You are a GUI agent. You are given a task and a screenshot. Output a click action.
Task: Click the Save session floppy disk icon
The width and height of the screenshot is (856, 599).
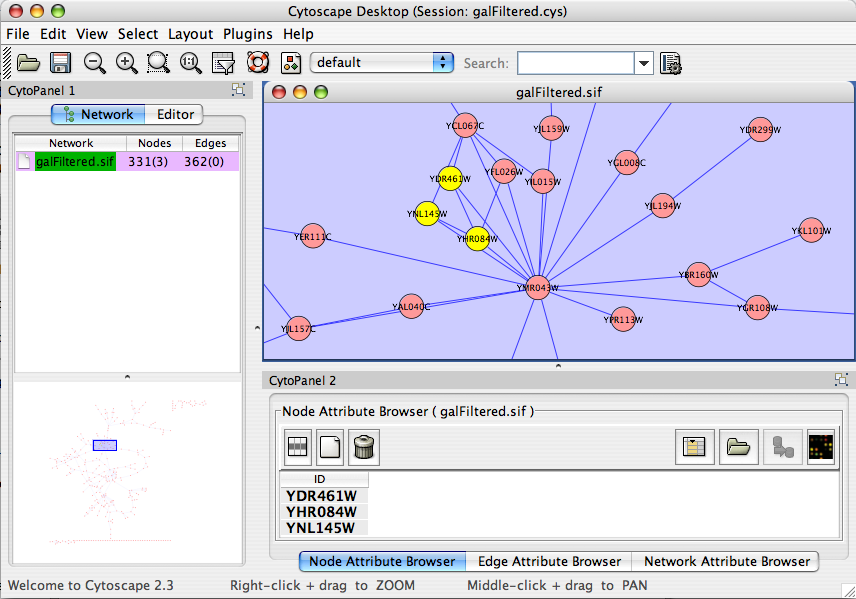click(60, 63)
